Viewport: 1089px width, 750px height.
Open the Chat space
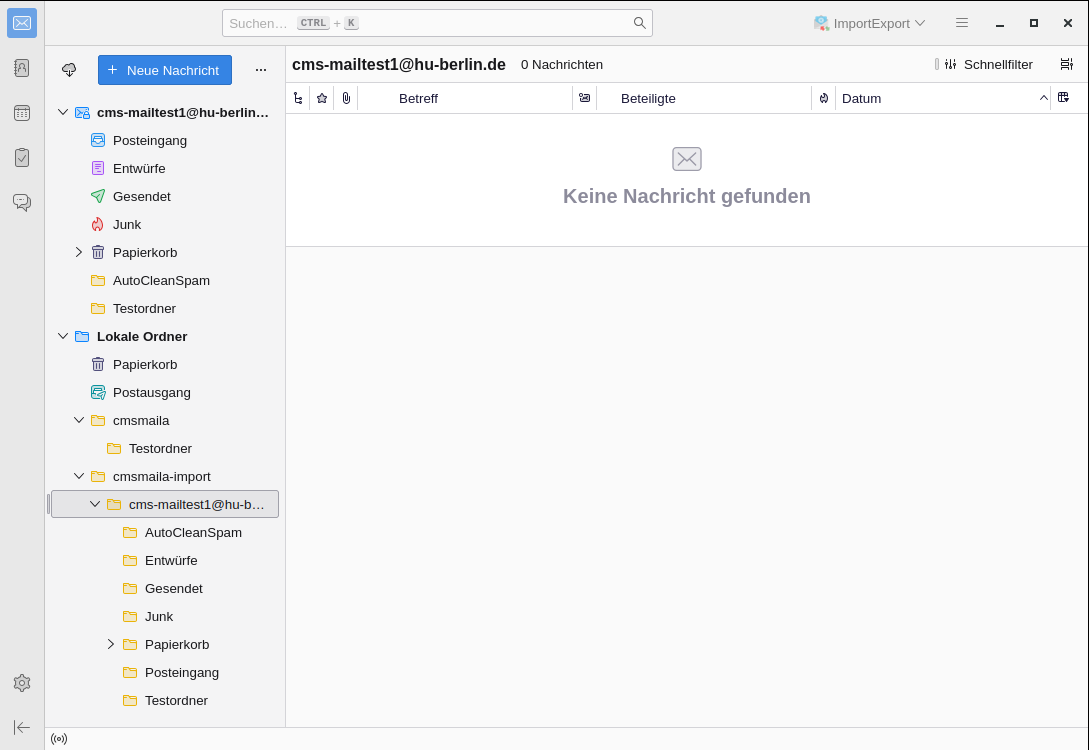click(22, 202)
